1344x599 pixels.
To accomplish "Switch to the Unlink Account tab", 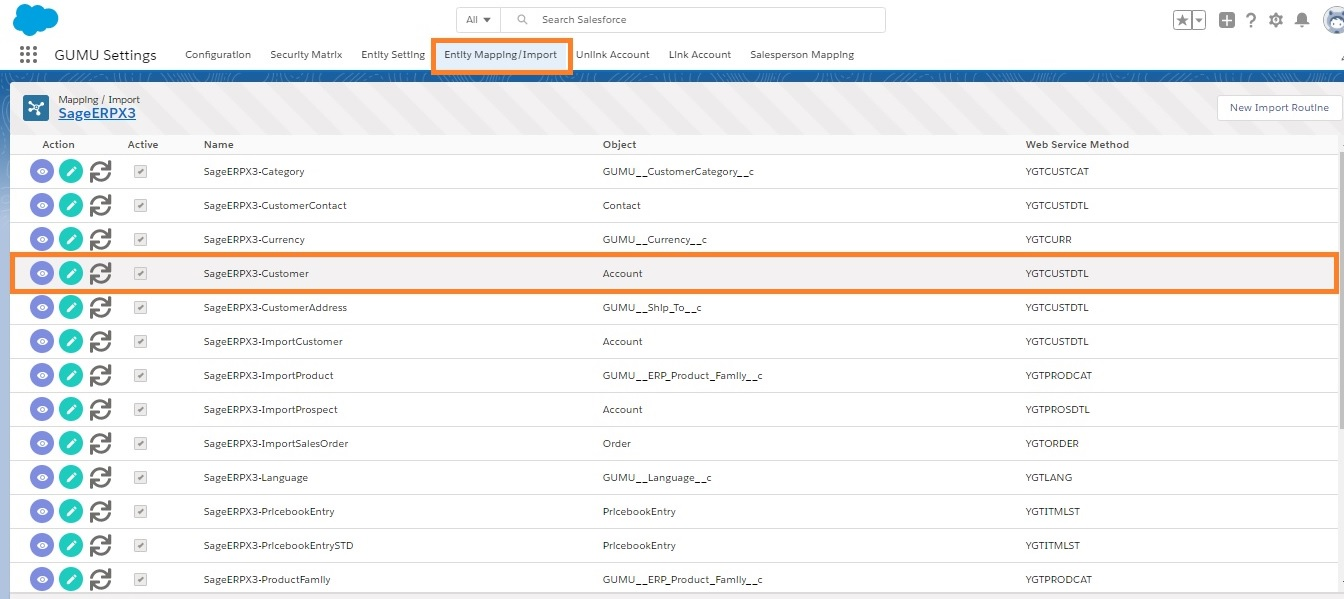I will (613, 55).
